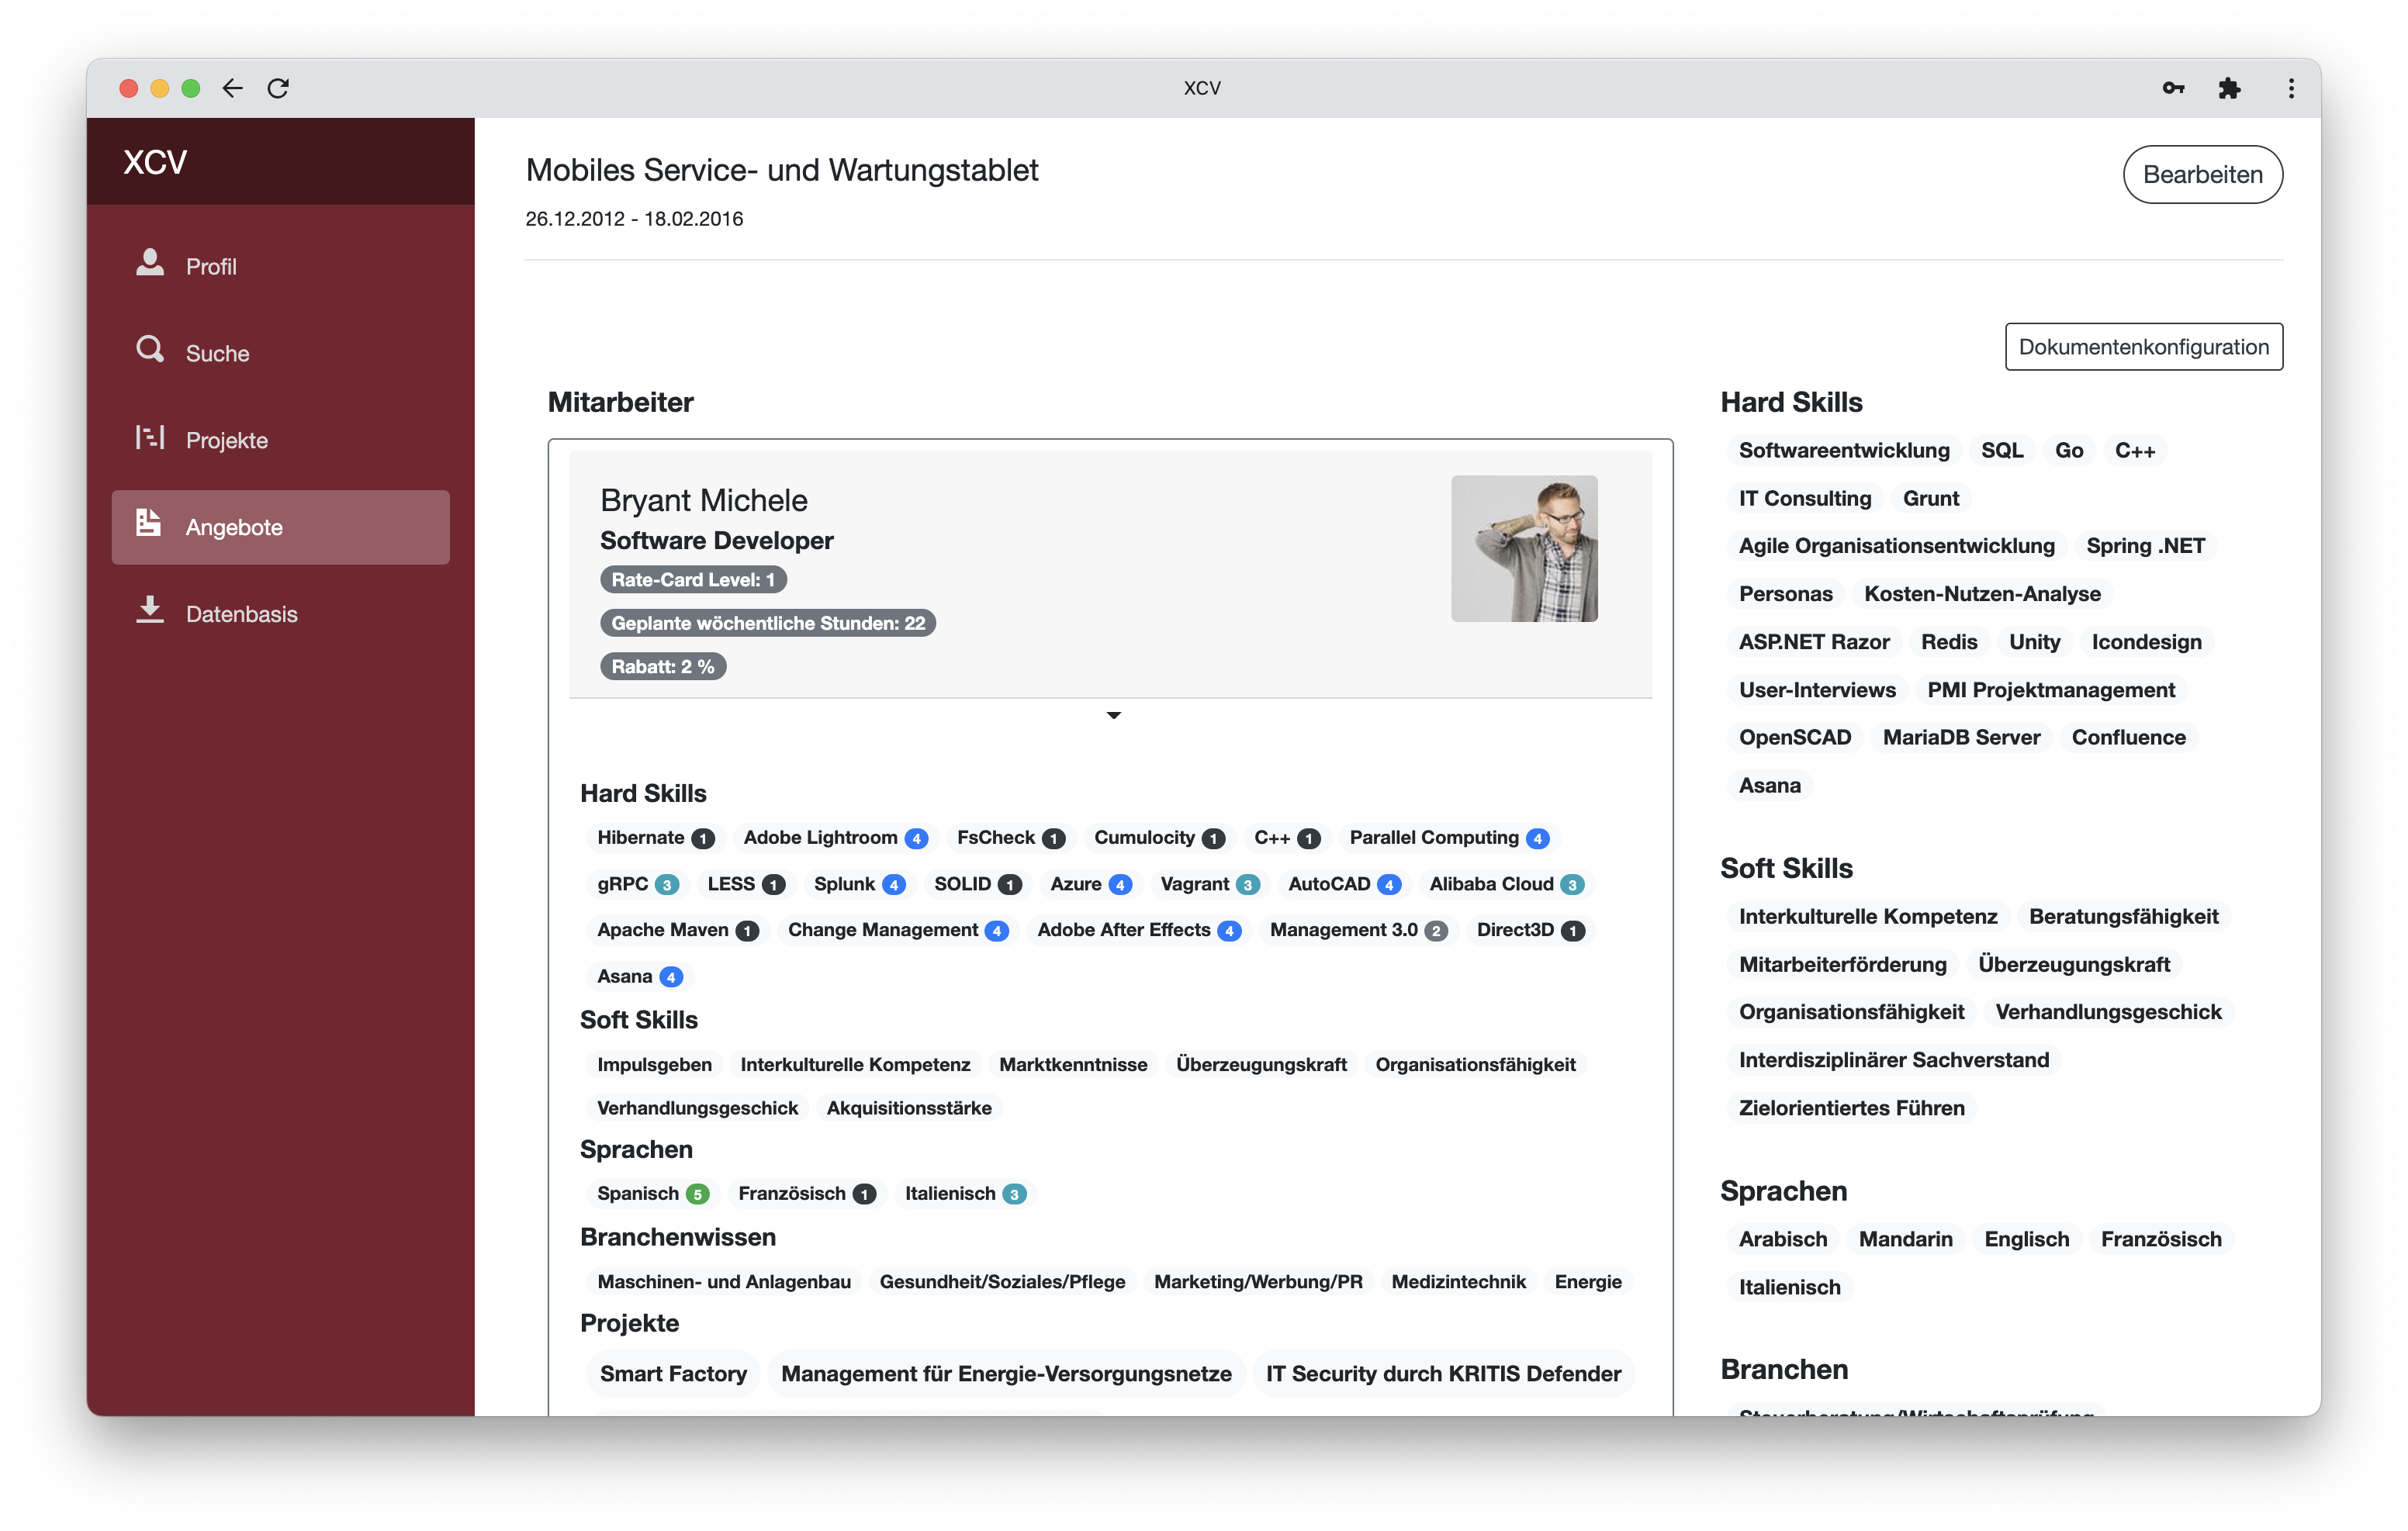Click the Suche magnifier icon
This screenshot has height=1531, width=2408.
150,350
